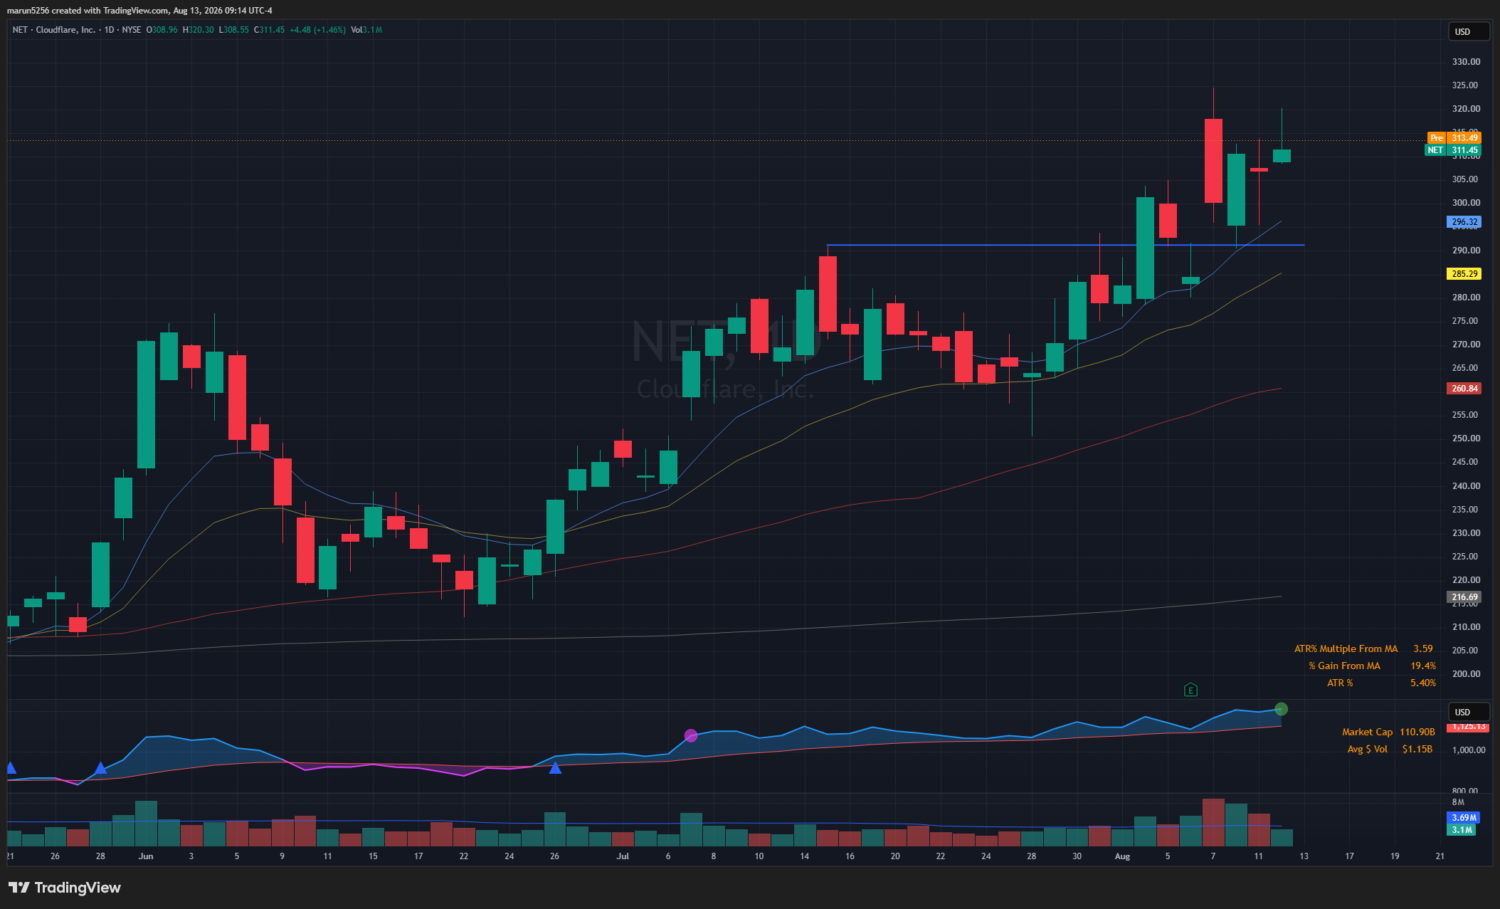Click the gain value 19.4%
Screen dimensions: 1500x909
click(1423, 666)
